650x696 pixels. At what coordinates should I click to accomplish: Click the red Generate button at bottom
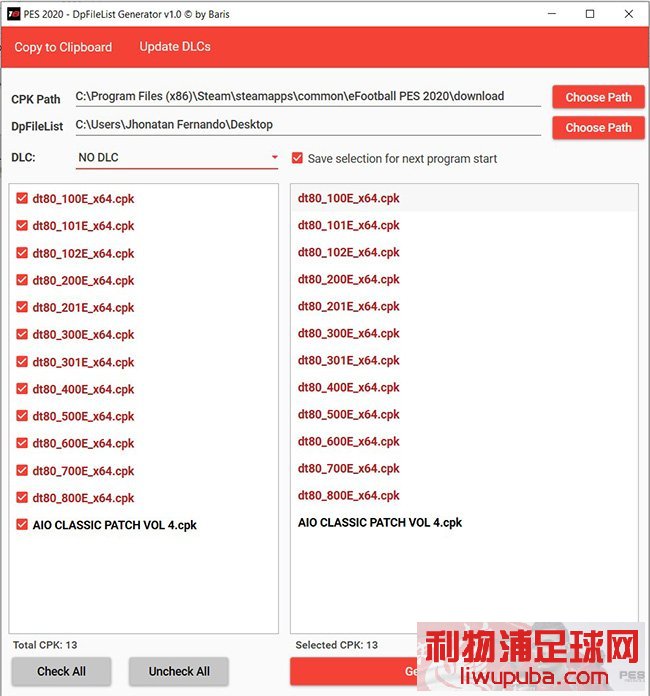pyautogui.click(x=354, y=671)
